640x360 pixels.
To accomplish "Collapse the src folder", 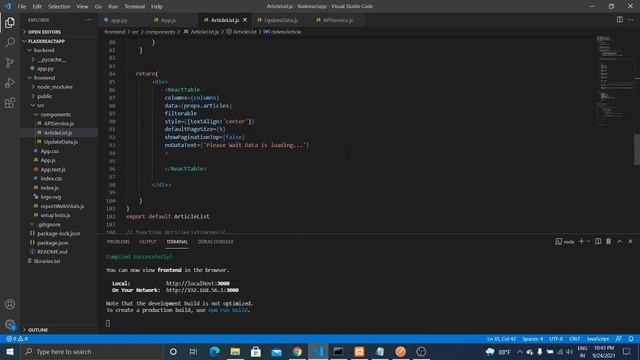I will coord(40,105).
